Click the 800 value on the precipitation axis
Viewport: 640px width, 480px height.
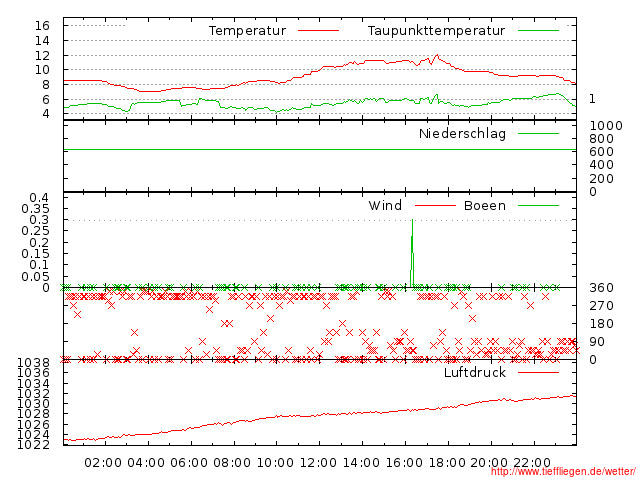coord(602,139)
